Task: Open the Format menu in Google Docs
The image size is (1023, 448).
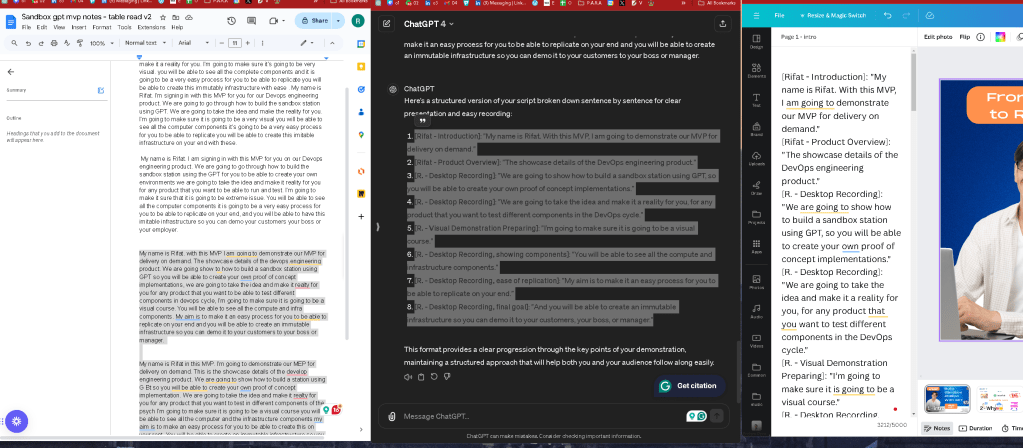Action: [x=102, y=27]
